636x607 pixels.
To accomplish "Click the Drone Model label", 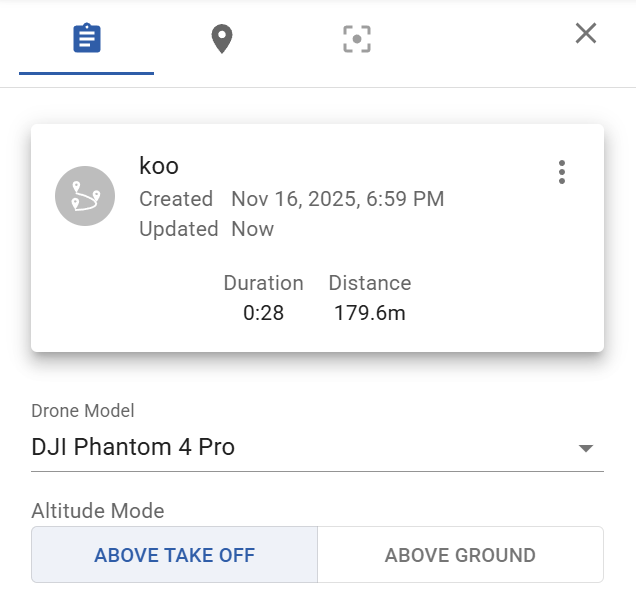I will [83, 411].
